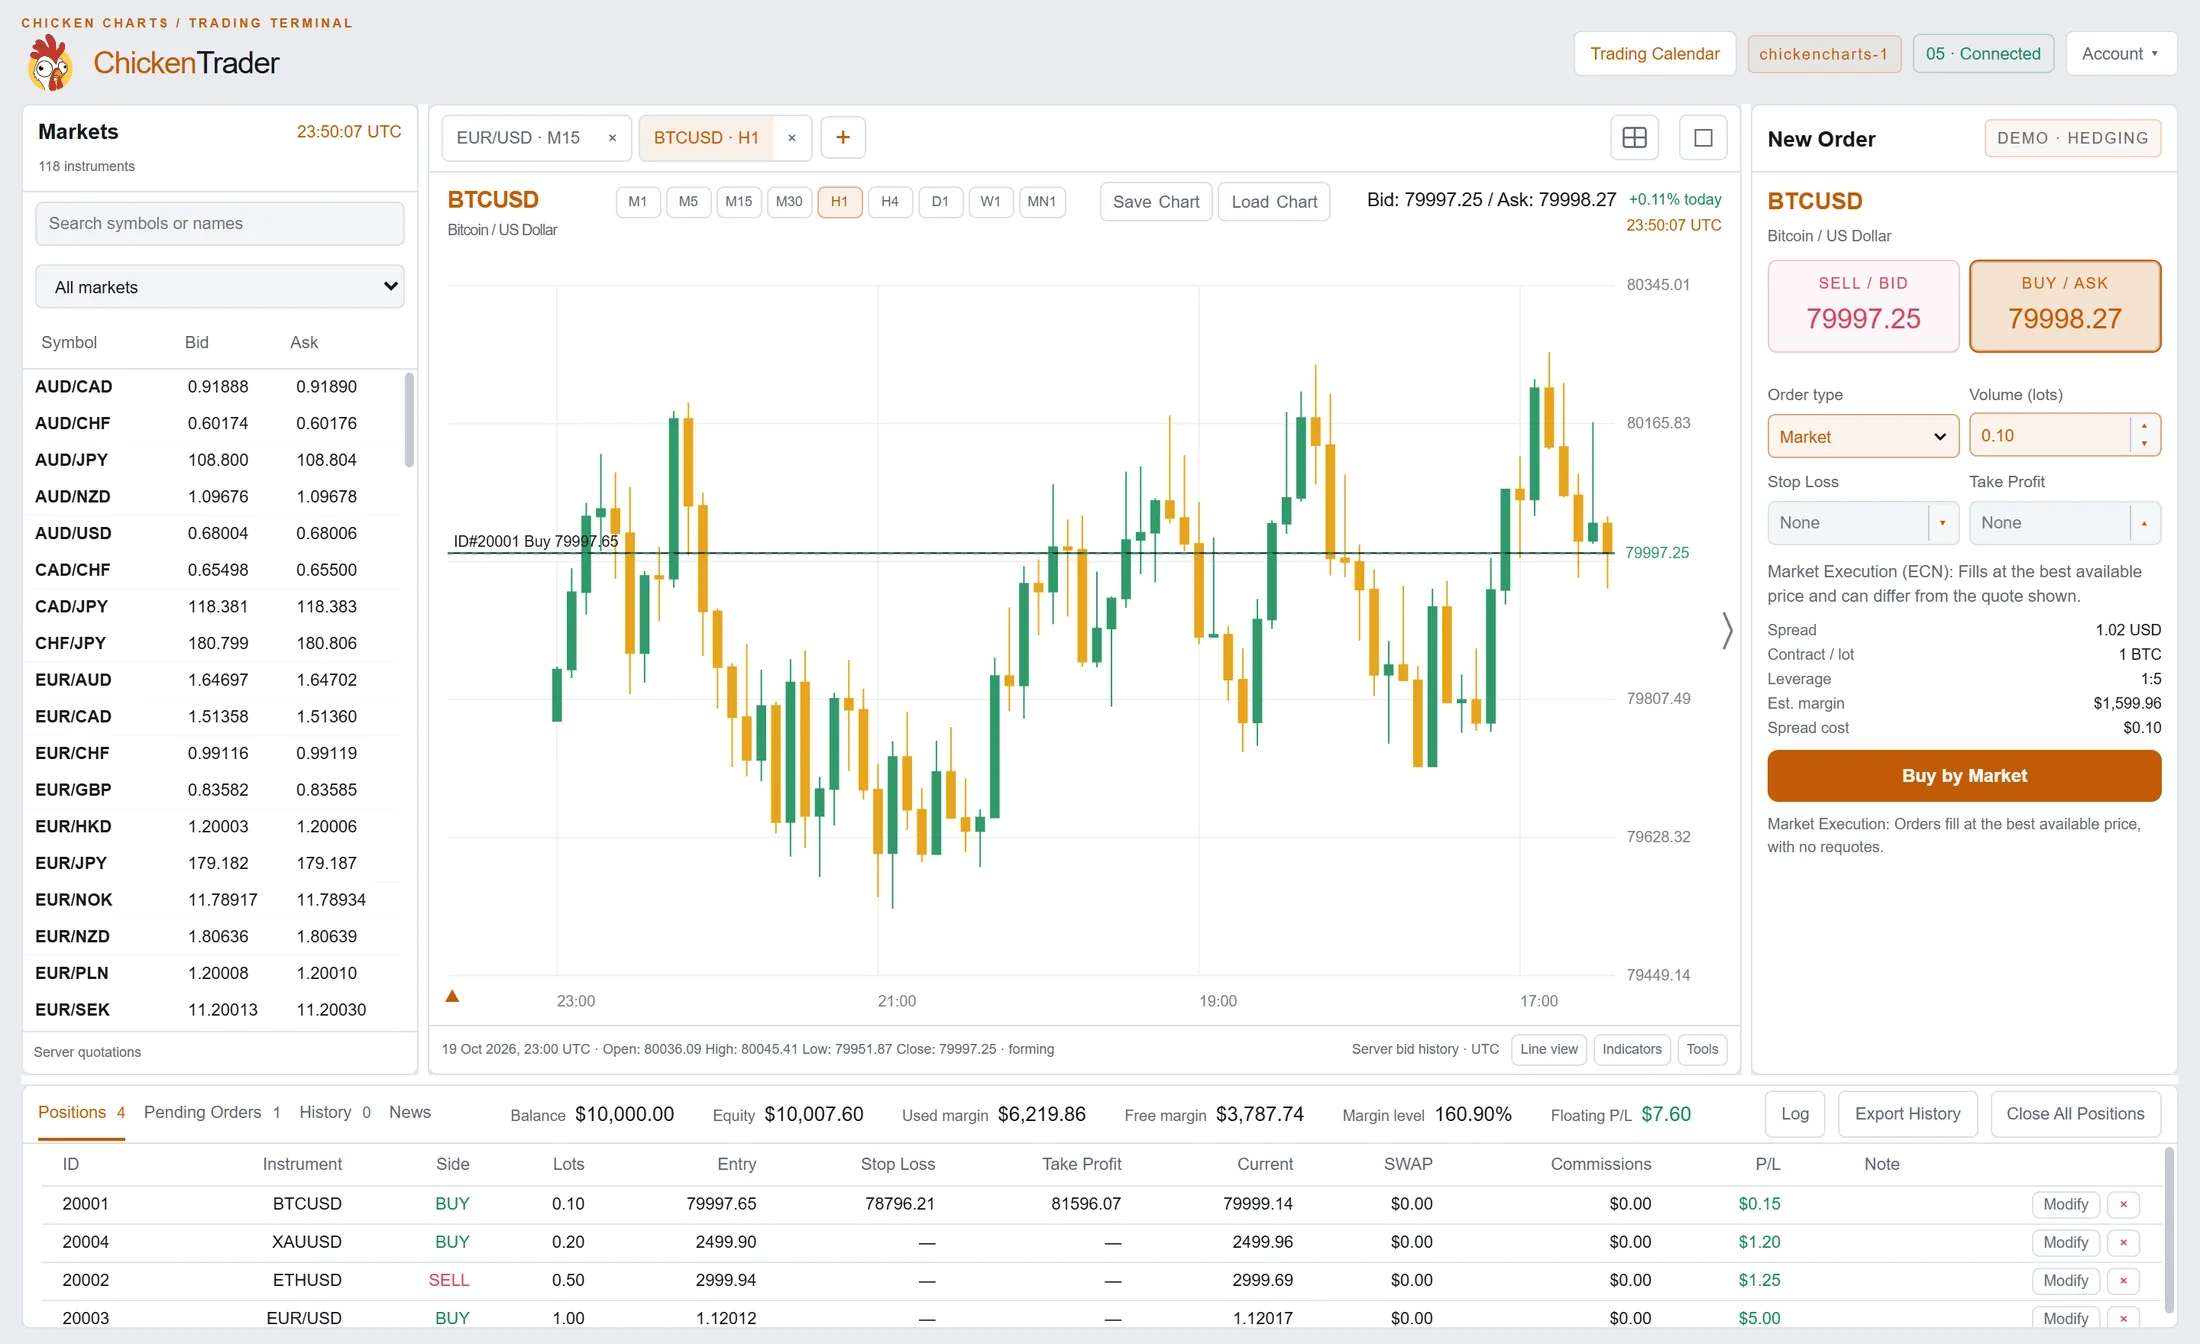Click Export History button
The image size is (2200, 1344).
pyautogui.click(x=1907, y=1114)
